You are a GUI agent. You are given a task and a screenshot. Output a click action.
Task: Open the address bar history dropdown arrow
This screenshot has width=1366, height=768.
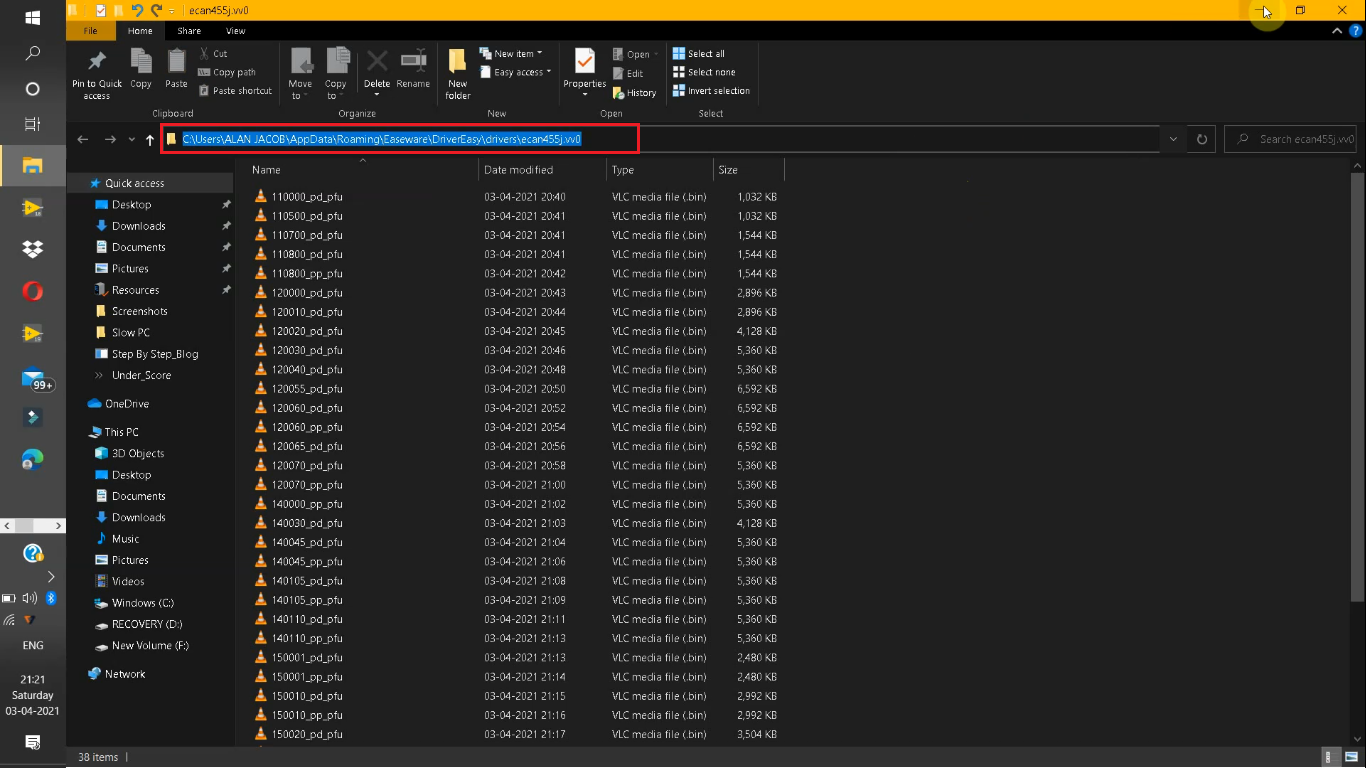point(1172,138)
